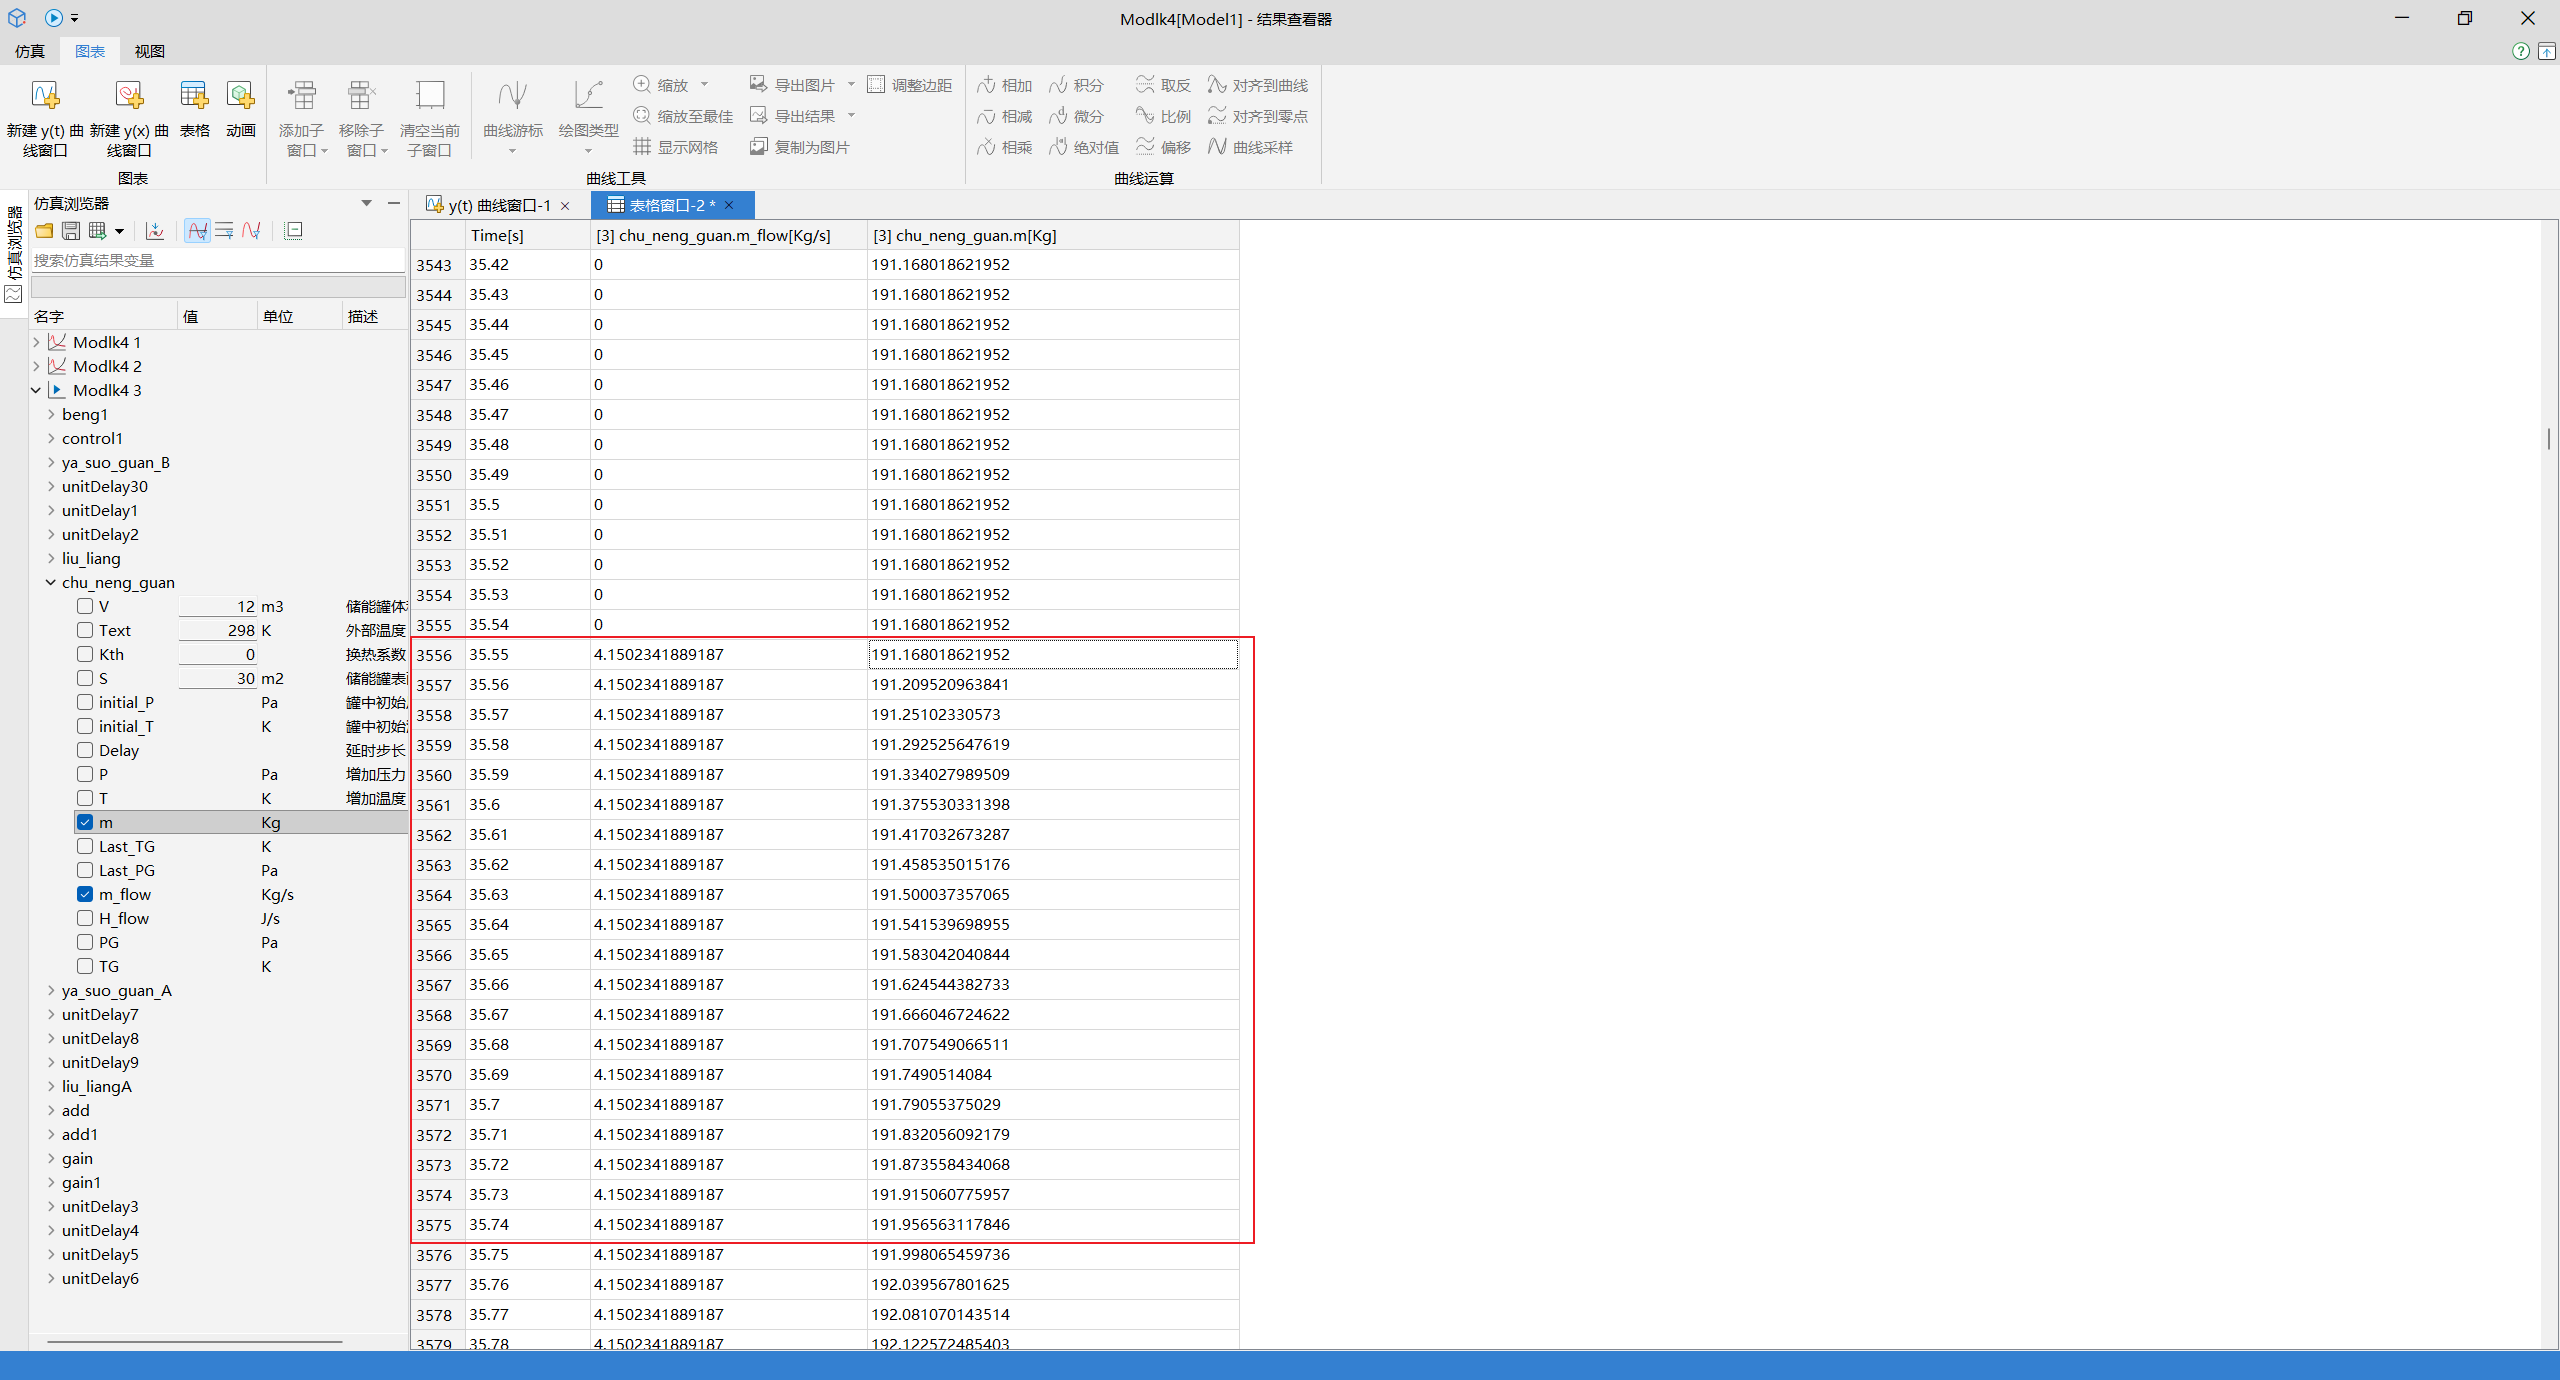This screenshot has height=1380, width=2560.
Task: Uncheck the m_flow variable checkbox
Action: pyautogui.click(x=85, y=894)
